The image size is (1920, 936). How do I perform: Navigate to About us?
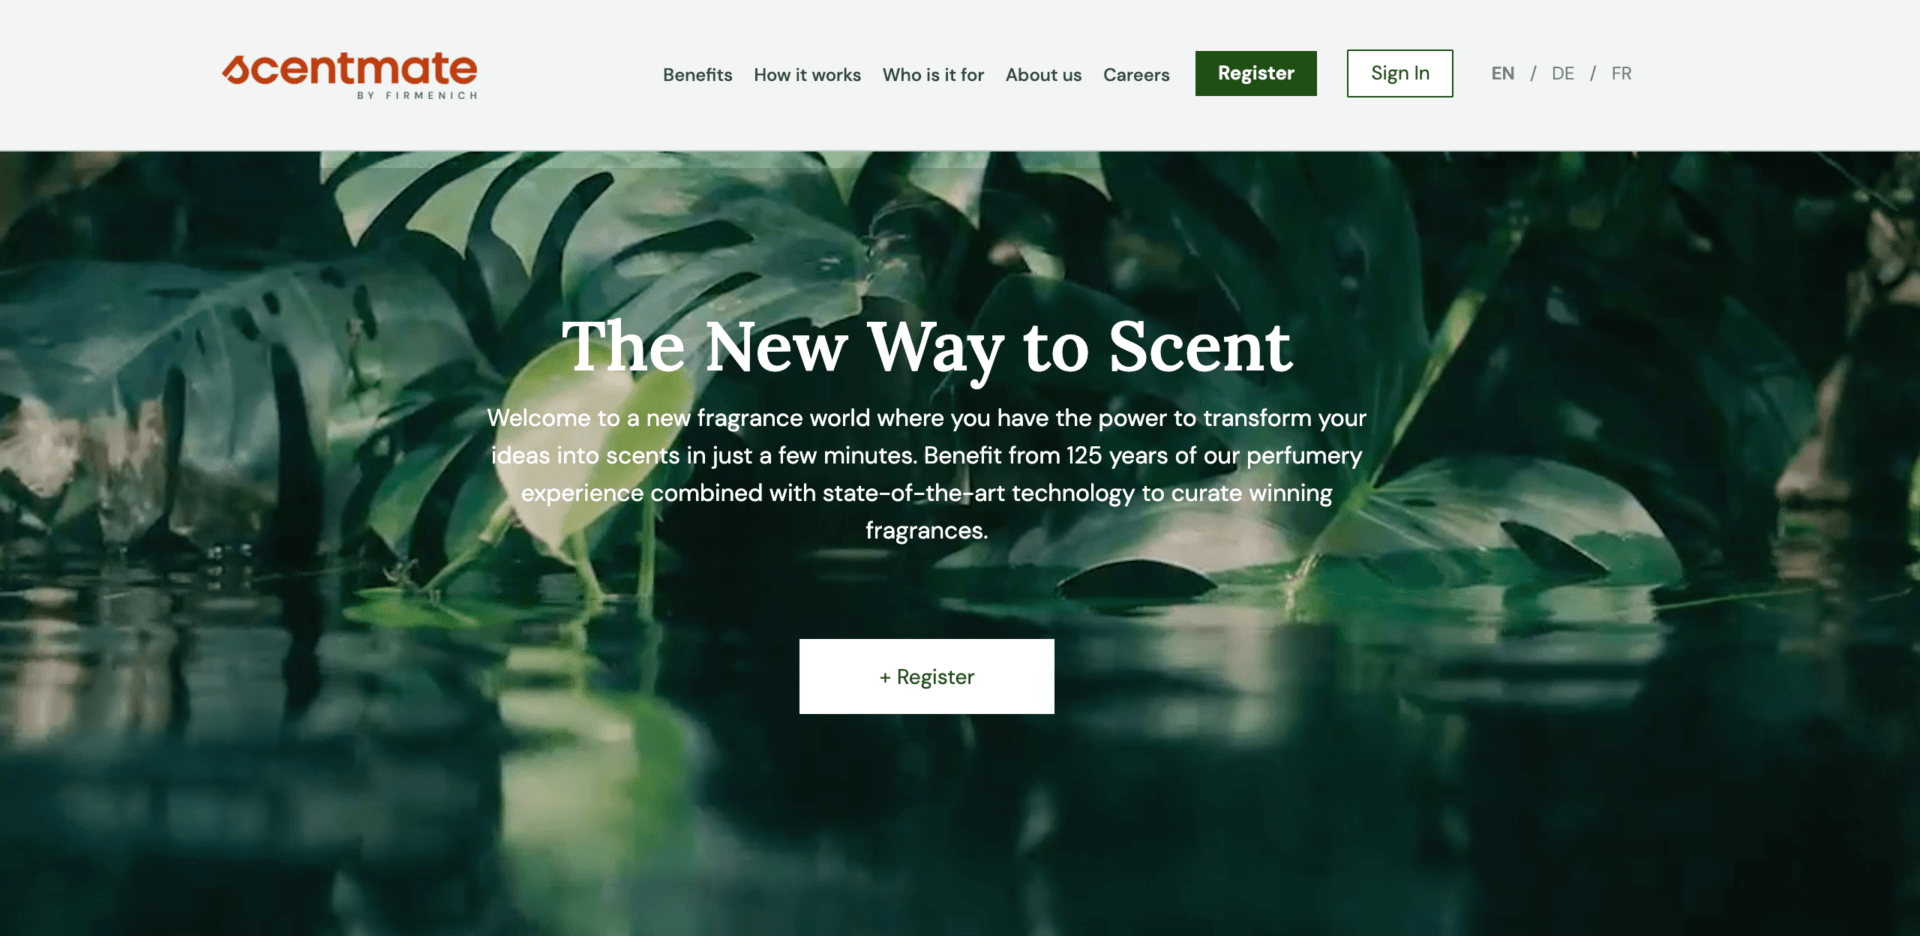1043,75
